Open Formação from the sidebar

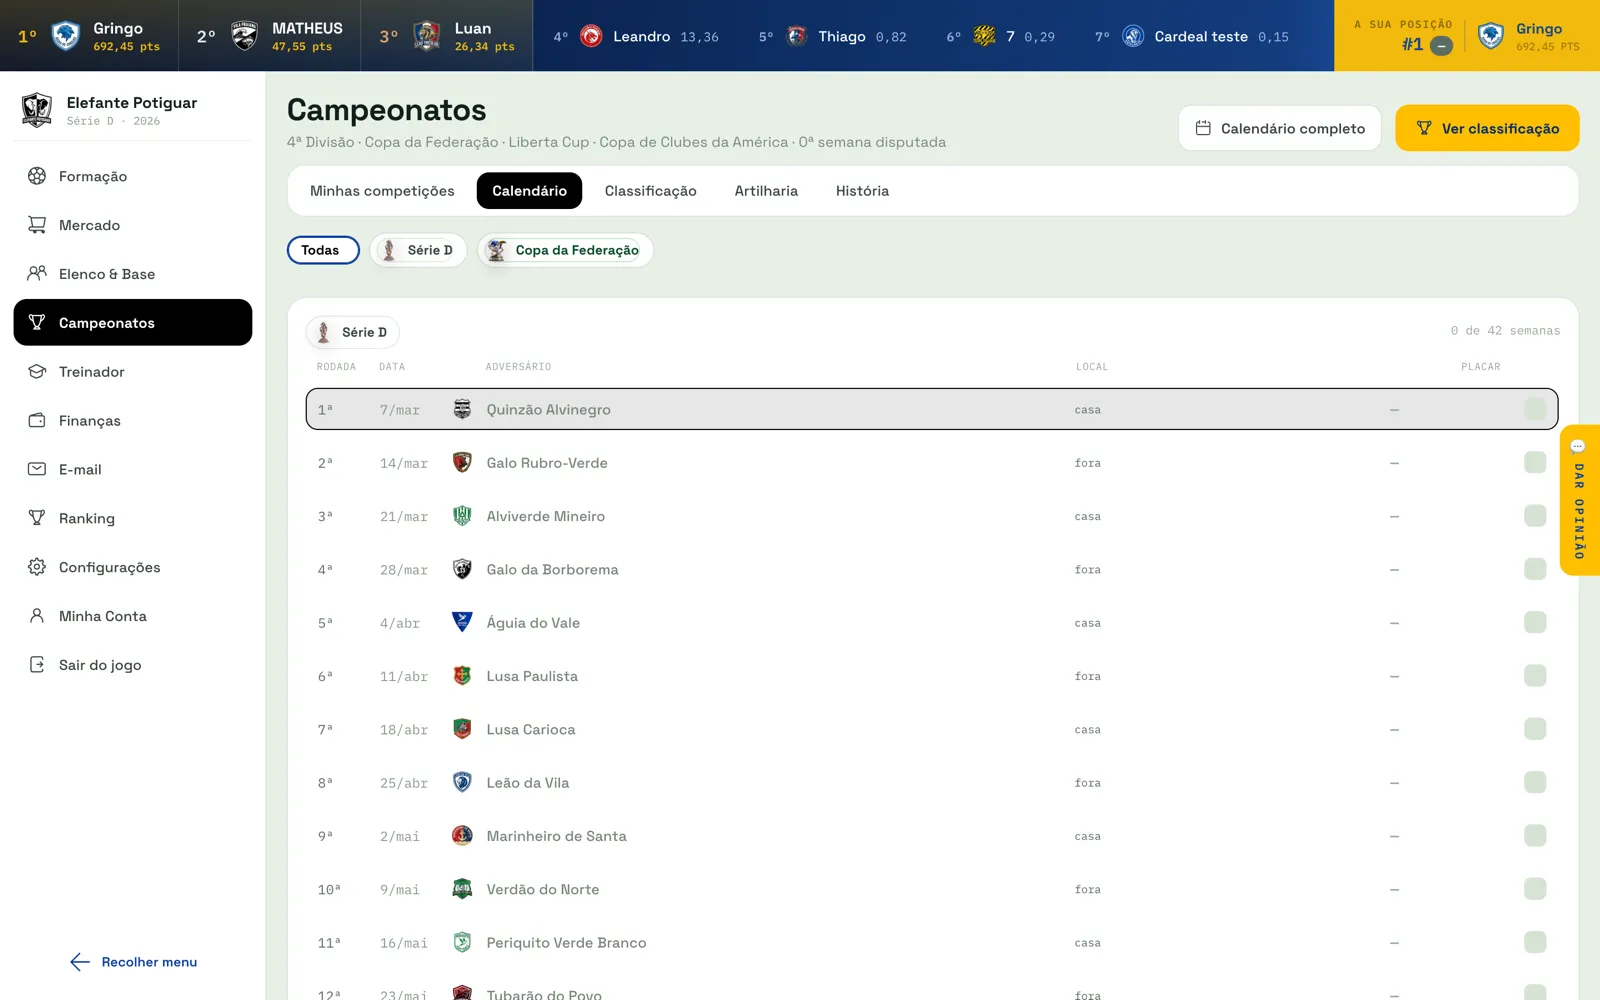[132, 176]
